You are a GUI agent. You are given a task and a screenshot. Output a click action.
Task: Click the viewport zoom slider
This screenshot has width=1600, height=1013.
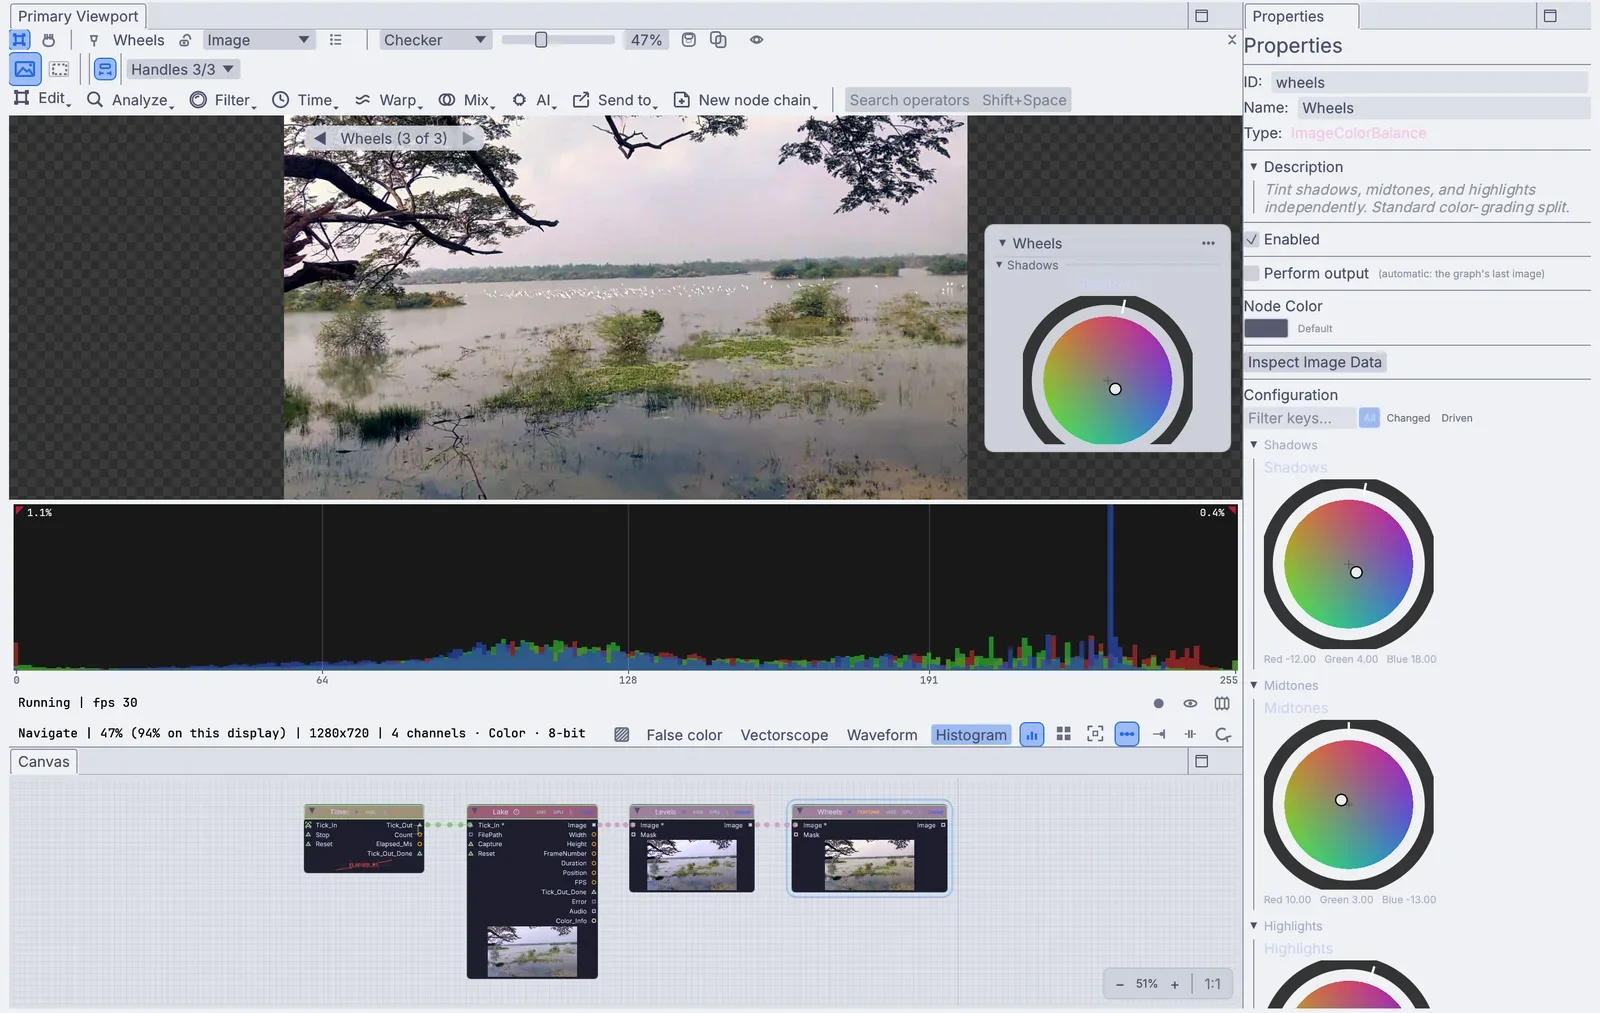(558, 40)
